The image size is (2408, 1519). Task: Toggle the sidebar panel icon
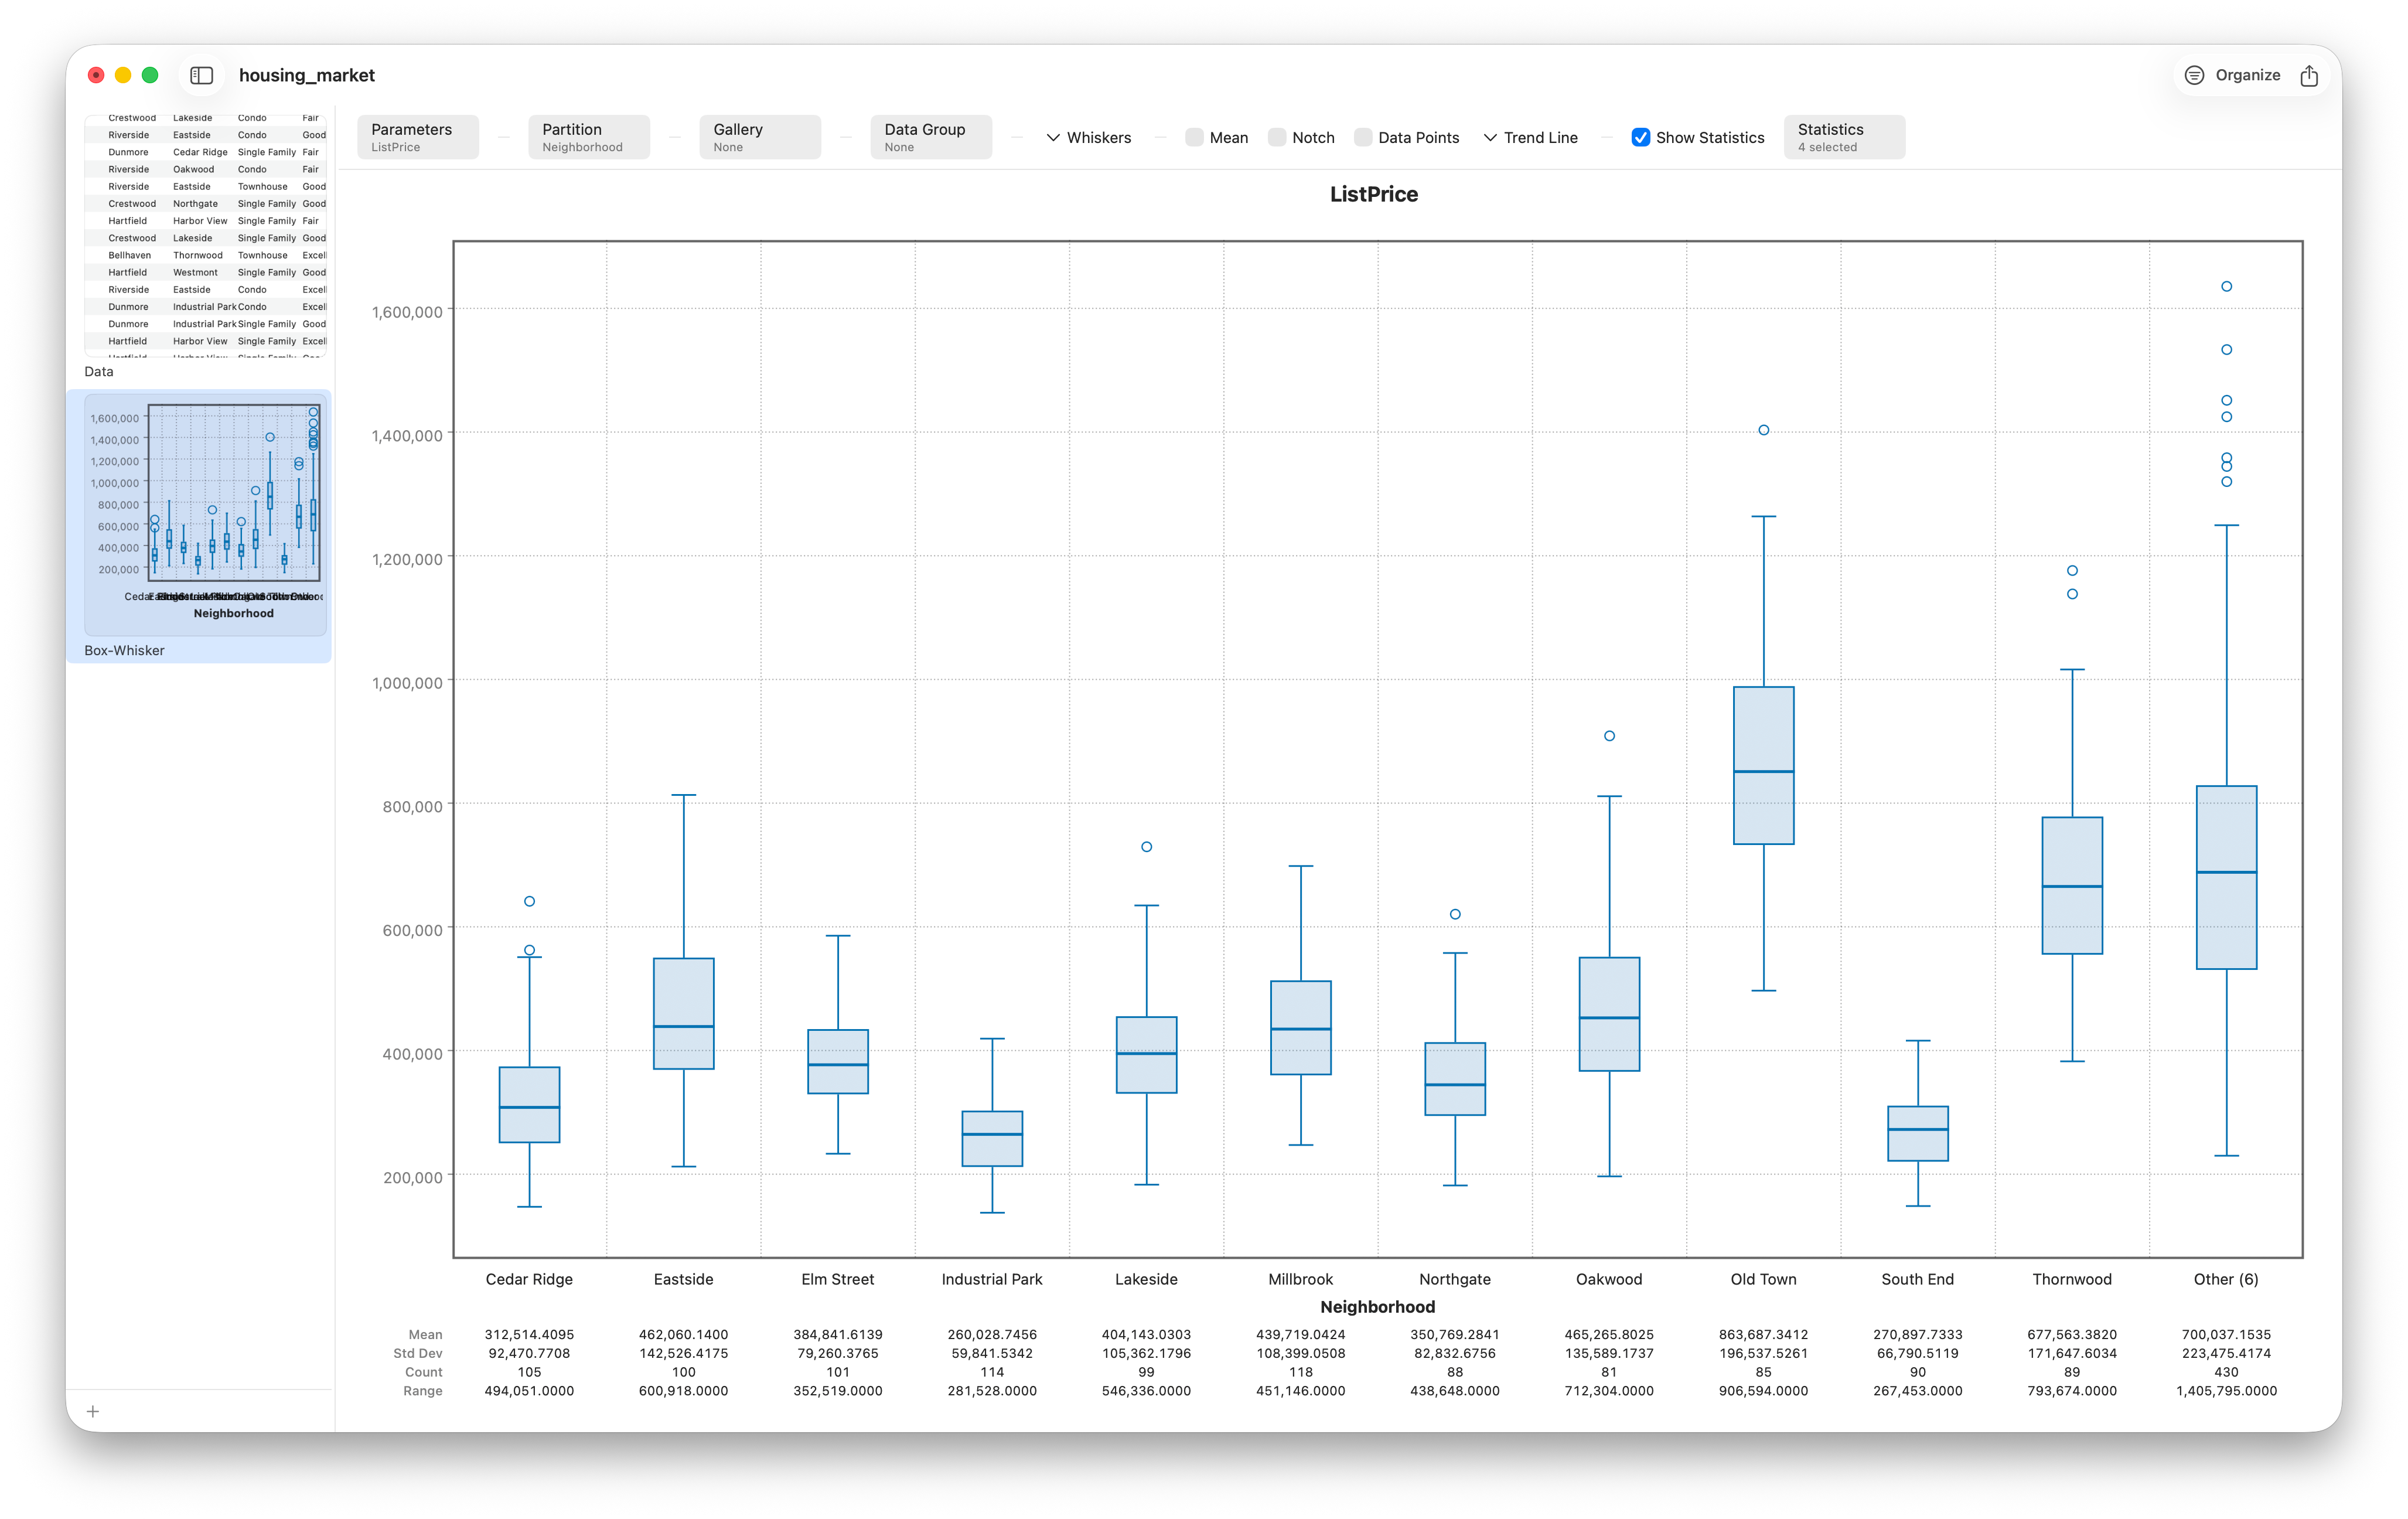(x=202, y=75)
